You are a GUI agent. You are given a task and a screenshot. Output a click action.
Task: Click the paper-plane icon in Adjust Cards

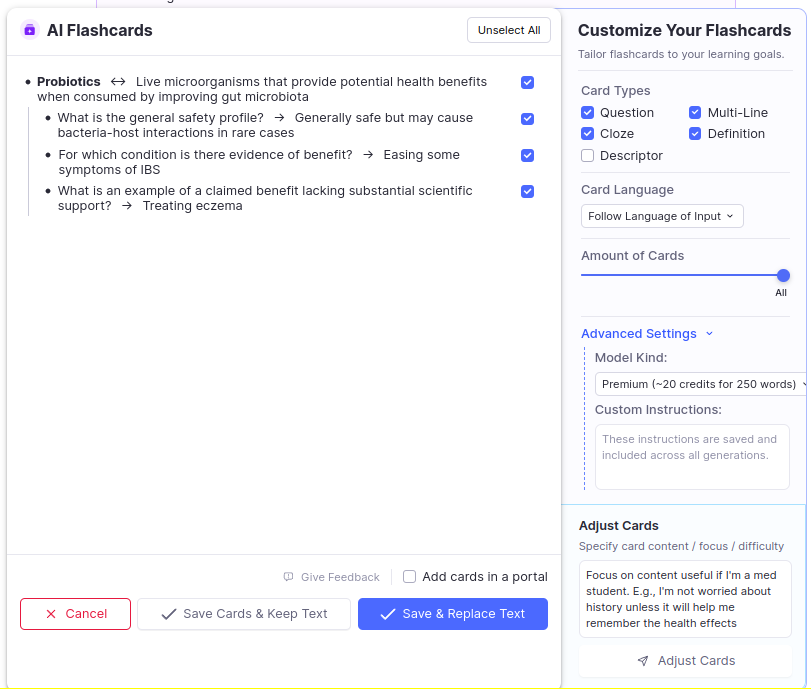click(643, 661)
